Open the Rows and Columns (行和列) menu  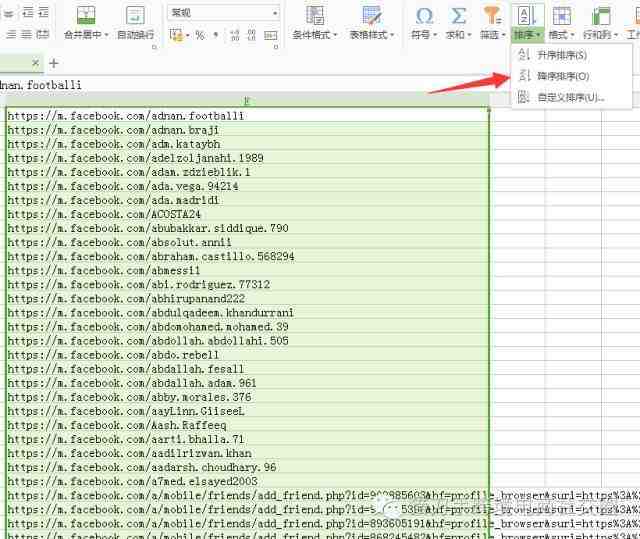(600, 22)
